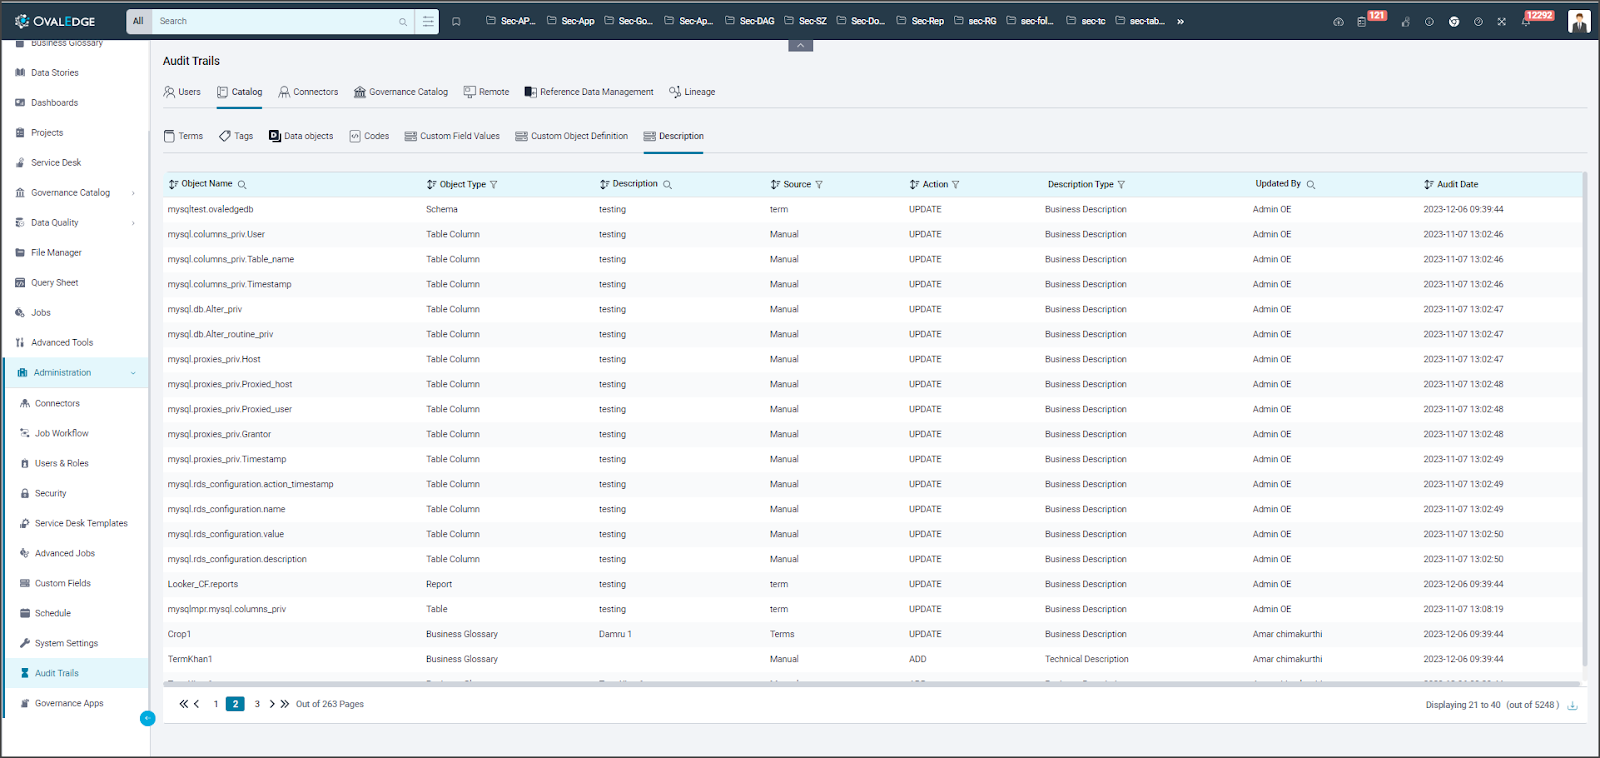Filter the Action column
Image resolution: width=1600 pixels, height=758 pixels.
coord(956,185)
